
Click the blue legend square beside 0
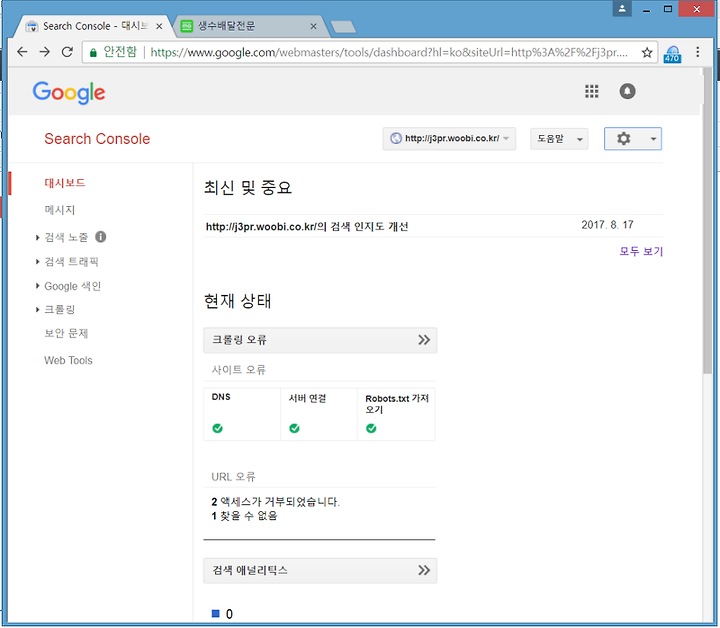pos(215,614)
